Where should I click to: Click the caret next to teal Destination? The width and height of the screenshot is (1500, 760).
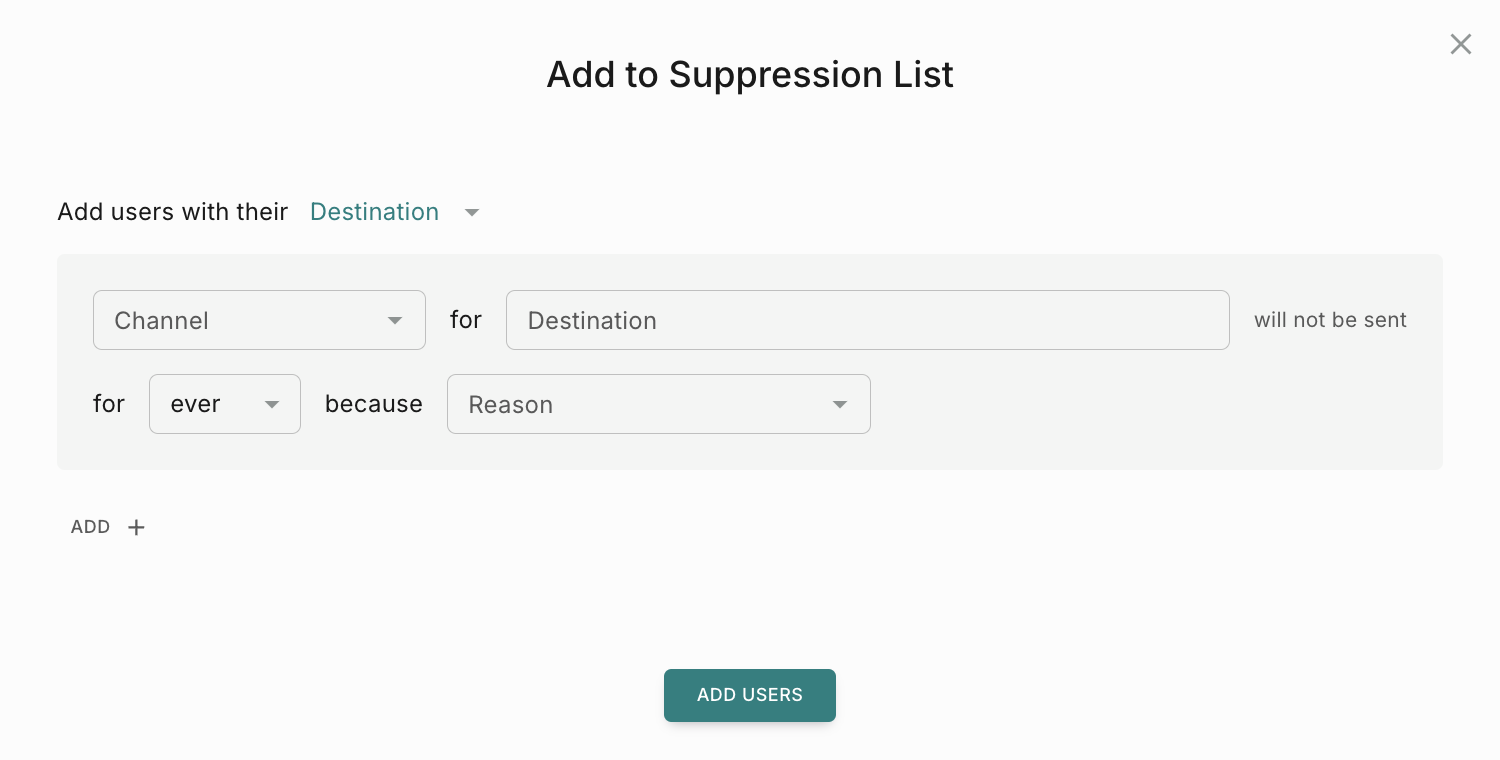(472, 212)
